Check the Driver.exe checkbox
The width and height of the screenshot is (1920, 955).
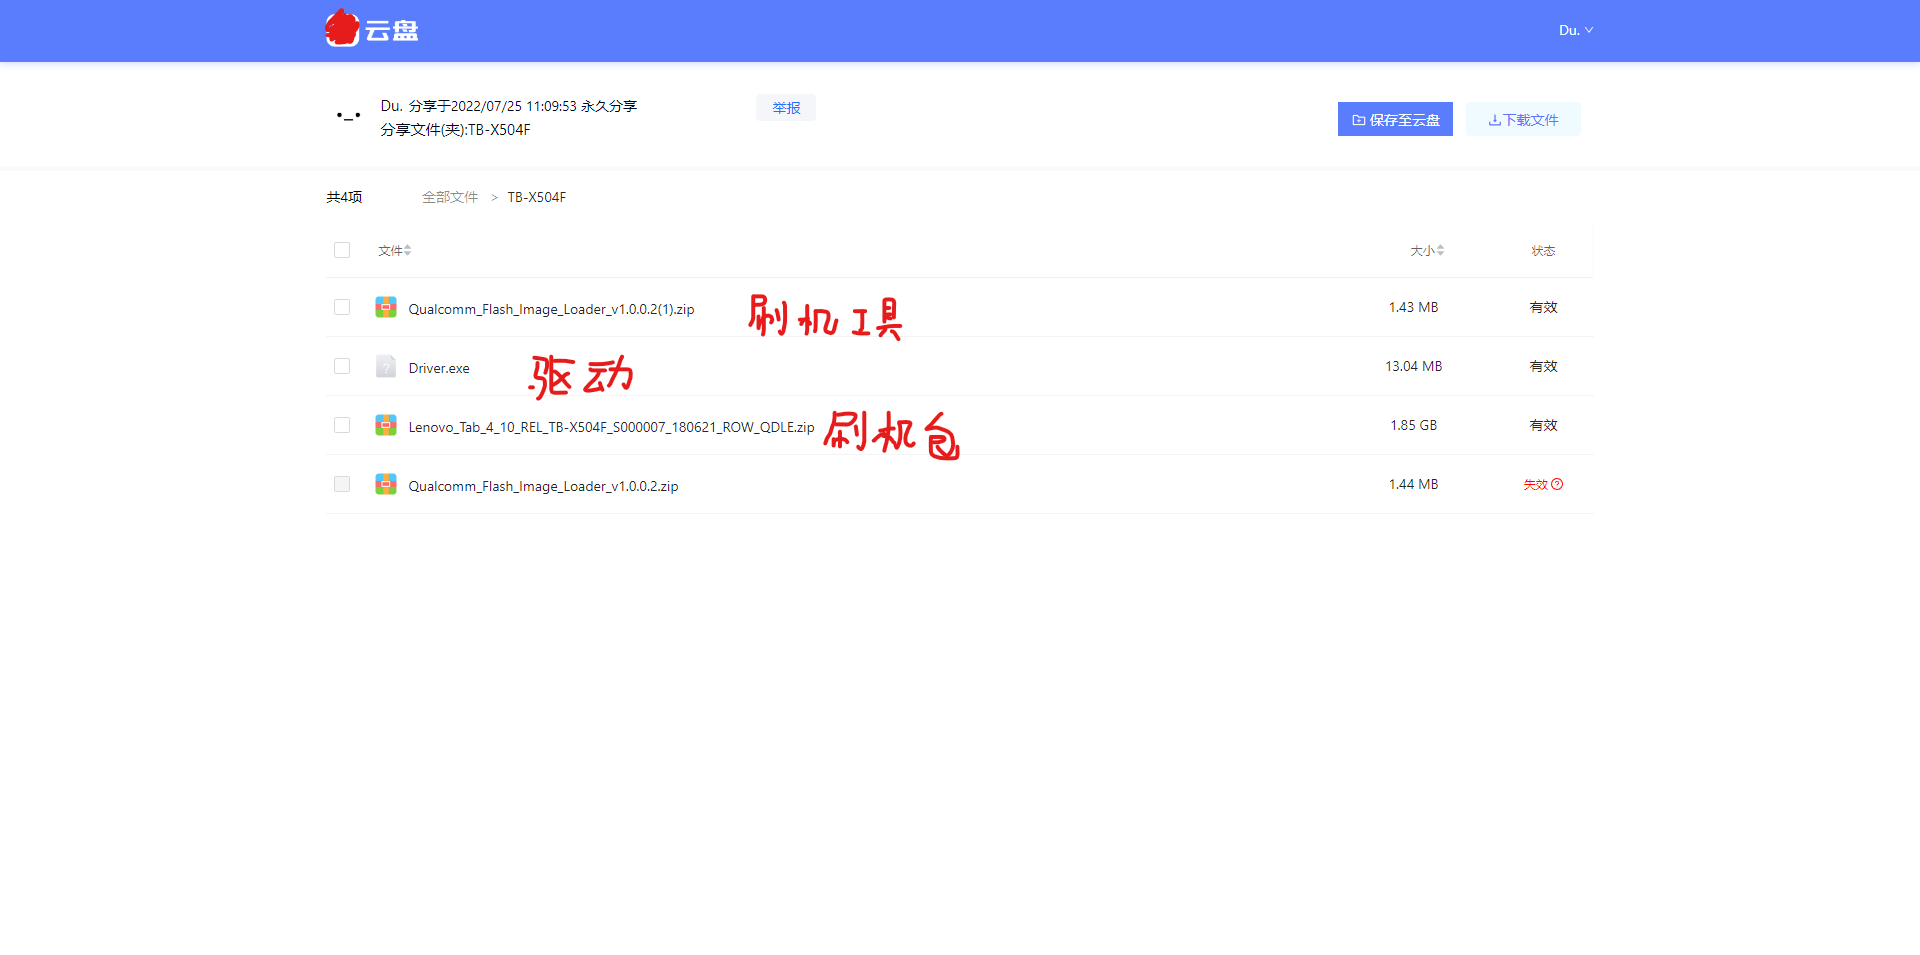342,366
